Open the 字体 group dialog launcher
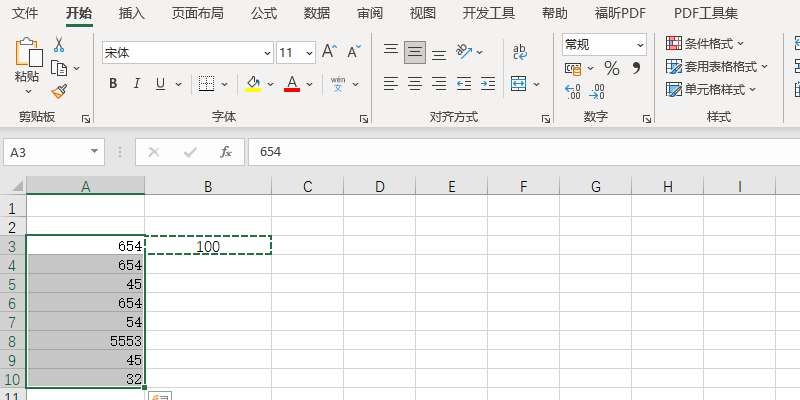The image size is (800, 400). click(364, 119)
